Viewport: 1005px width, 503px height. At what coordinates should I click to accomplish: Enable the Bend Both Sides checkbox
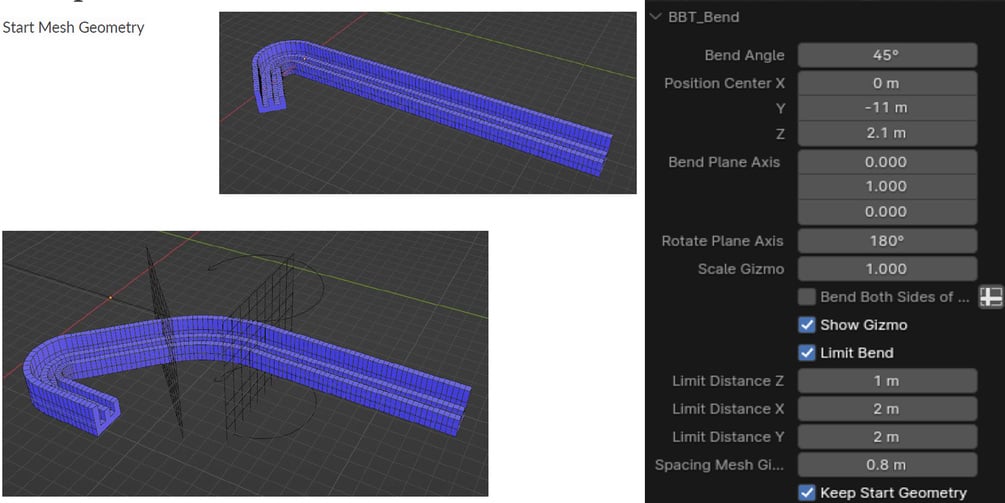(x=807, y=297)
